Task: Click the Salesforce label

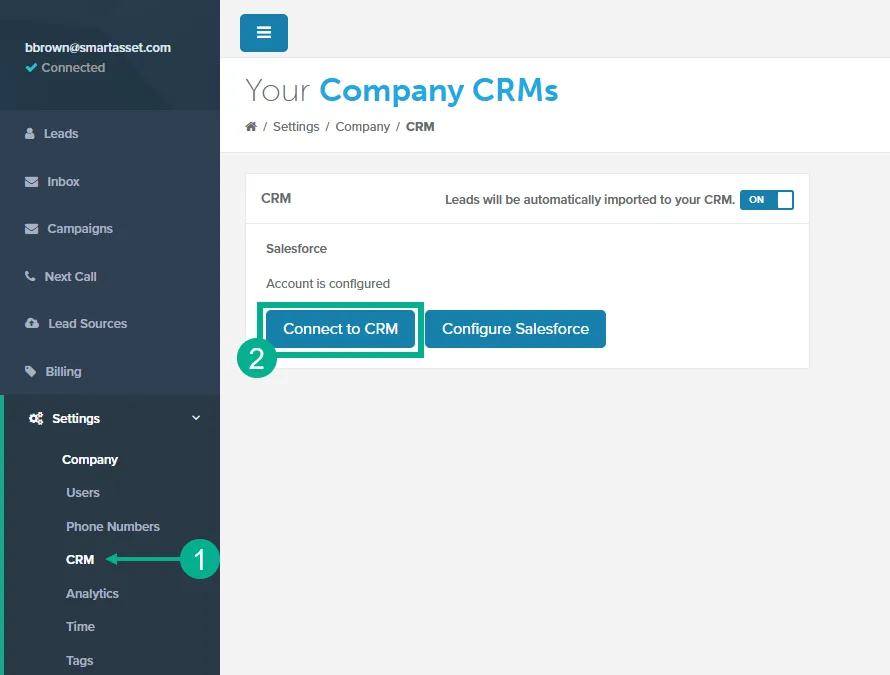Action: (296, 249)
